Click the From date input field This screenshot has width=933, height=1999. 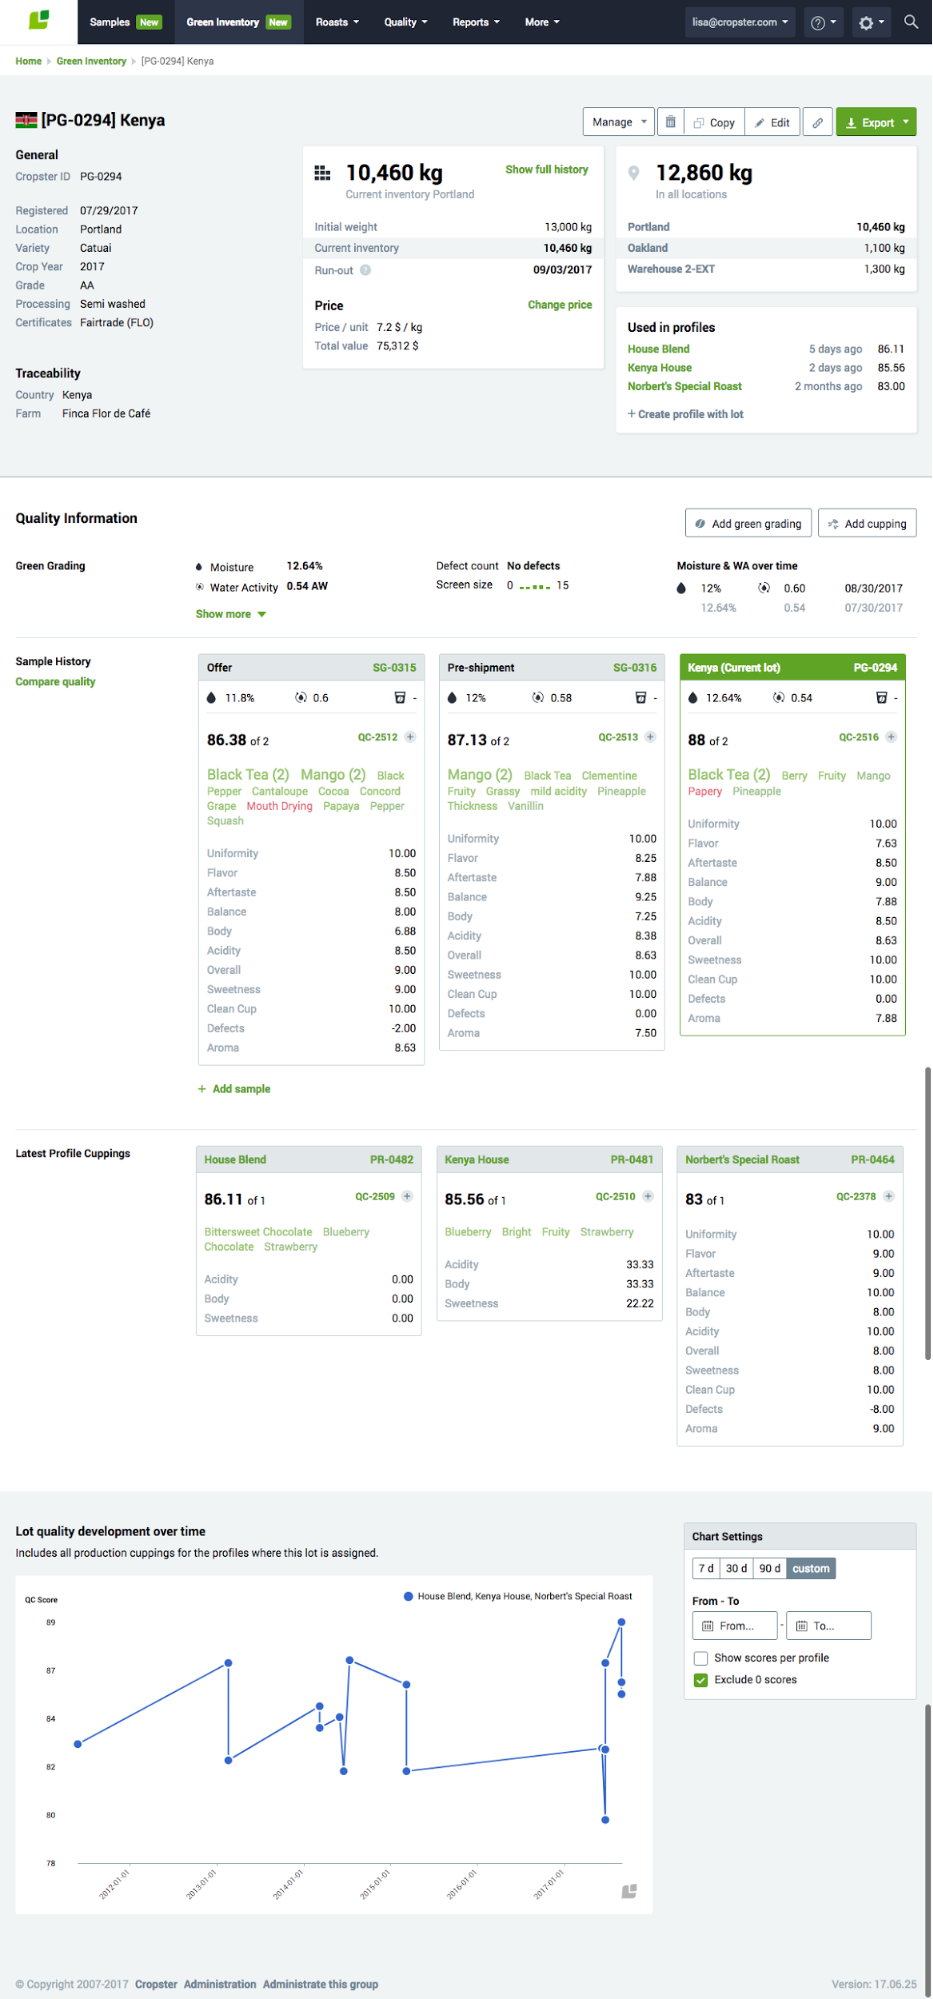pos(735,1626)
